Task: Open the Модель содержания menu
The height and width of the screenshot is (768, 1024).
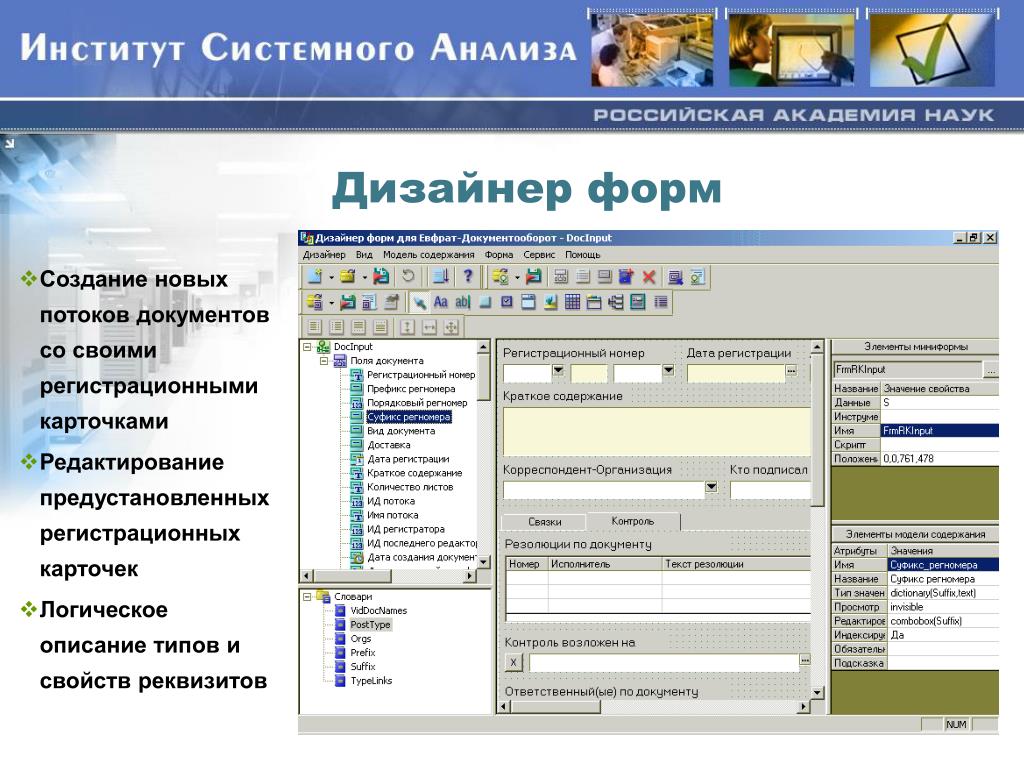Action: tap(428, 255)
